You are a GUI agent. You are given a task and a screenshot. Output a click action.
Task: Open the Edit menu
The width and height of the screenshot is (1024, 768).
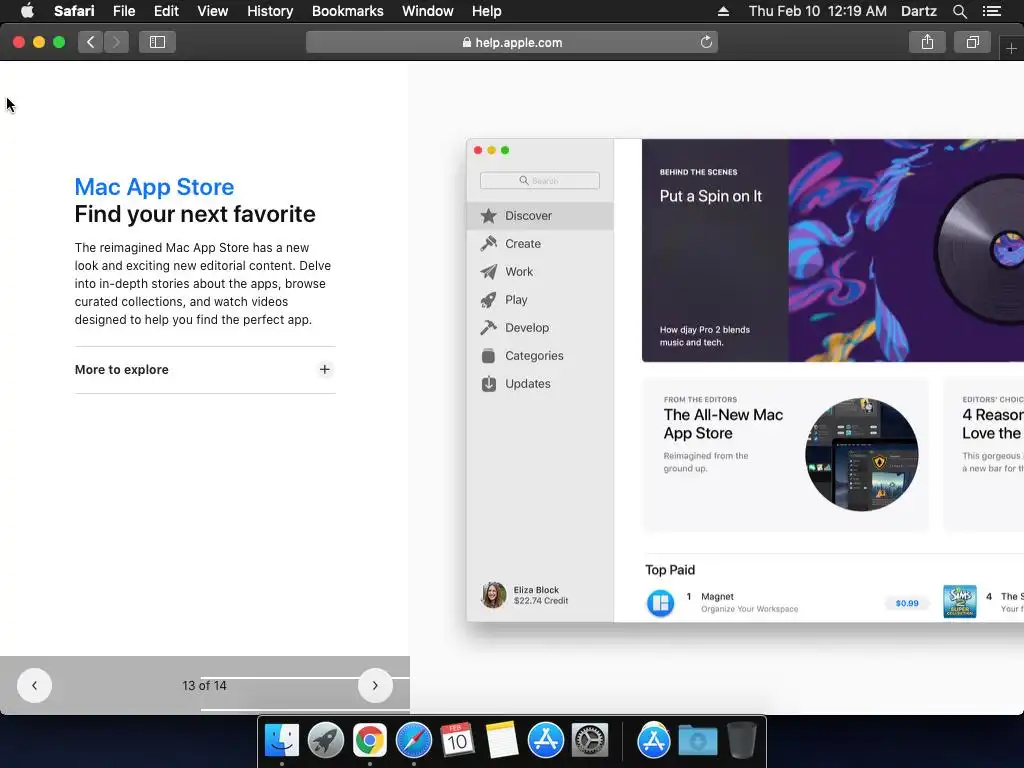(166, 11)
